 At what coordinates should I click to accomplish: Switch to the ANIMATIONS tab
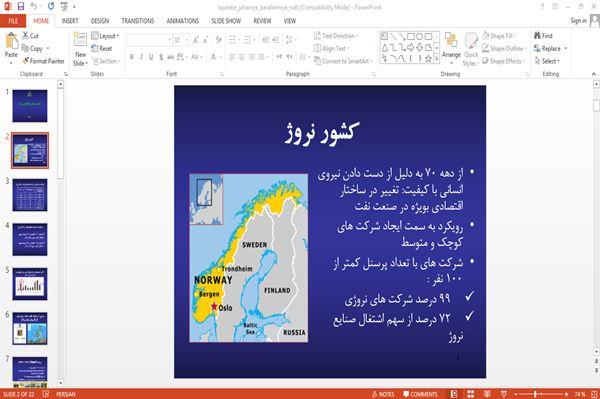pyautogui.click(x=183, y=21)
